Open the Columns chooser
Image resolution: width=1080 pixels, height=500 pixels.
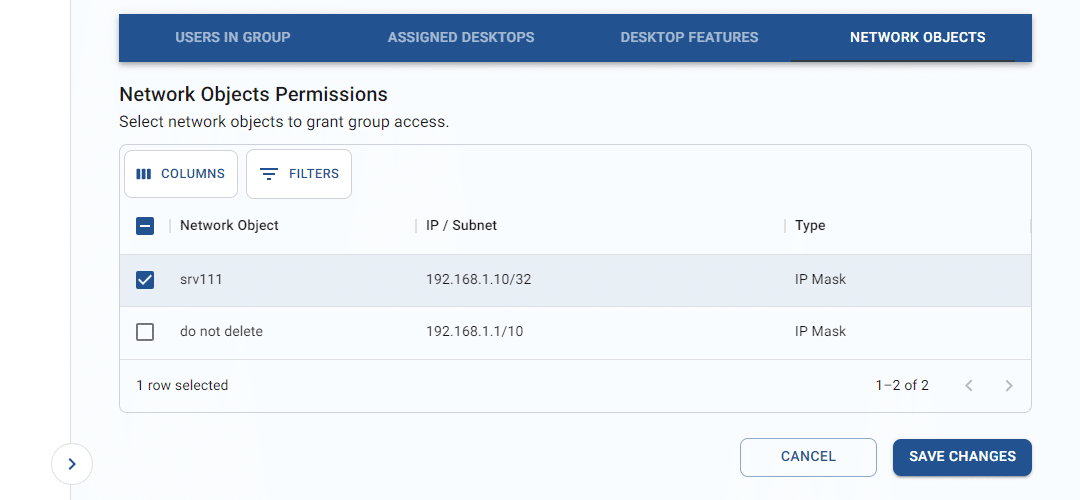(181, 174)
